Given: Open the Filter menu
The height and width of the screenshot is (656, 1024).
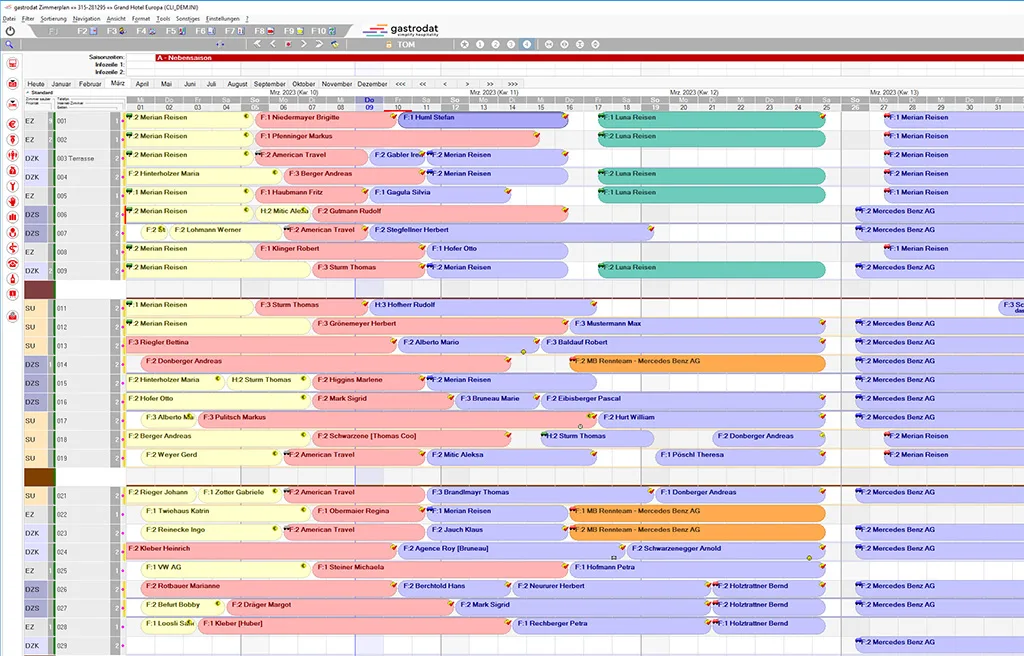Looking at the screenshot, I should tap(28, 19).
